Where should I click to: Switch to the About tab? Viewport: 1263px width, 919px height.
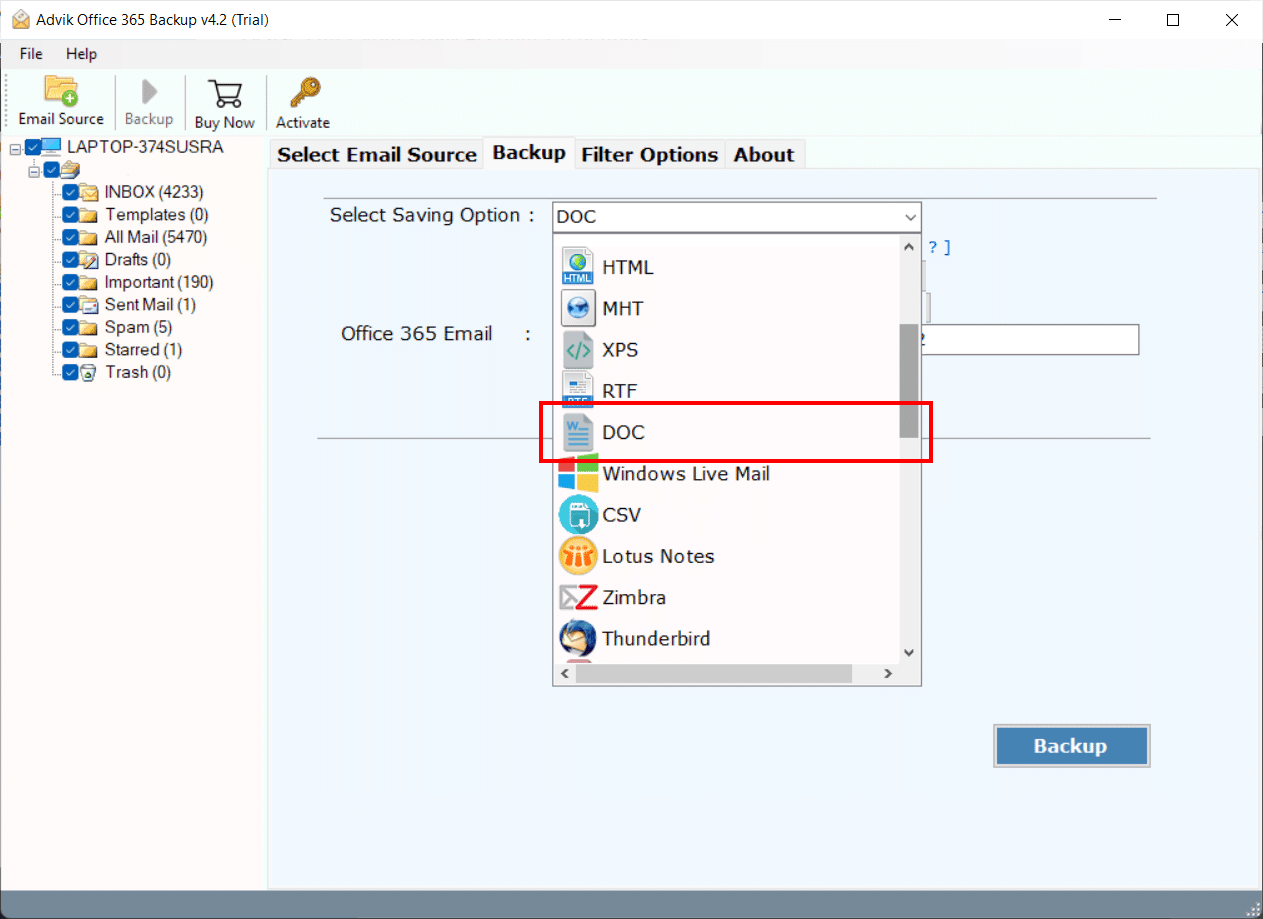click(764, 154)
